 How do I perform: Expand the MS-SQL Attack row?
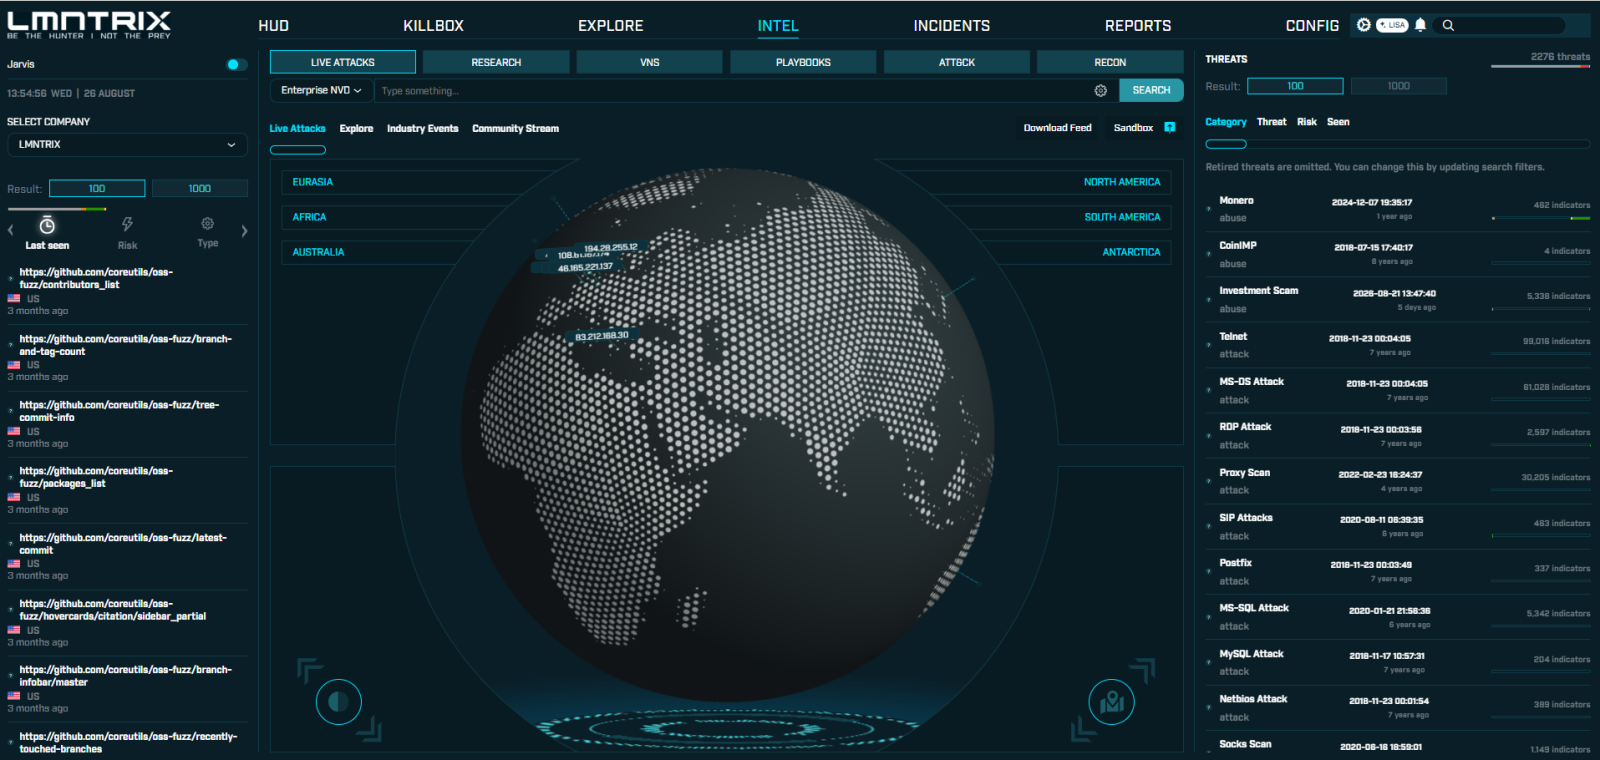(x=1398, y=617)
